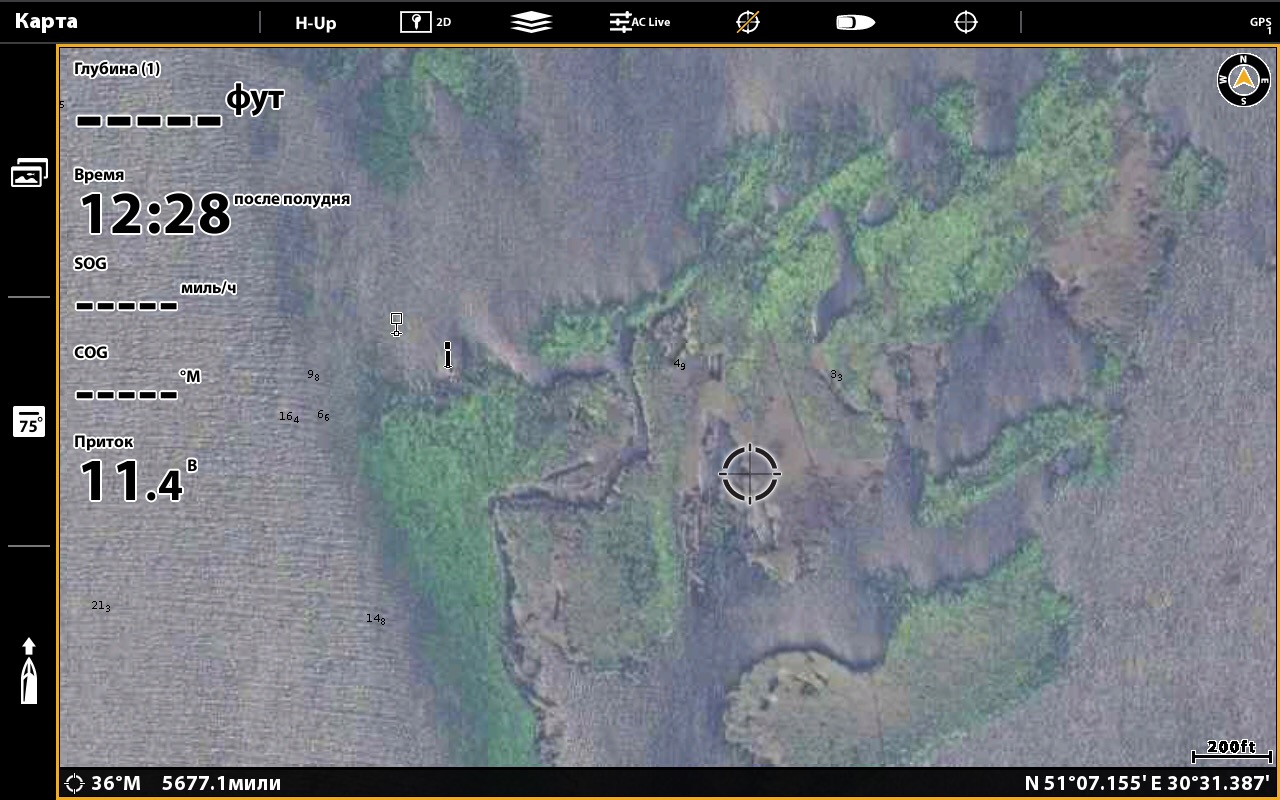Open the screenshot gallery icon in sidebar

coord(29,173)
